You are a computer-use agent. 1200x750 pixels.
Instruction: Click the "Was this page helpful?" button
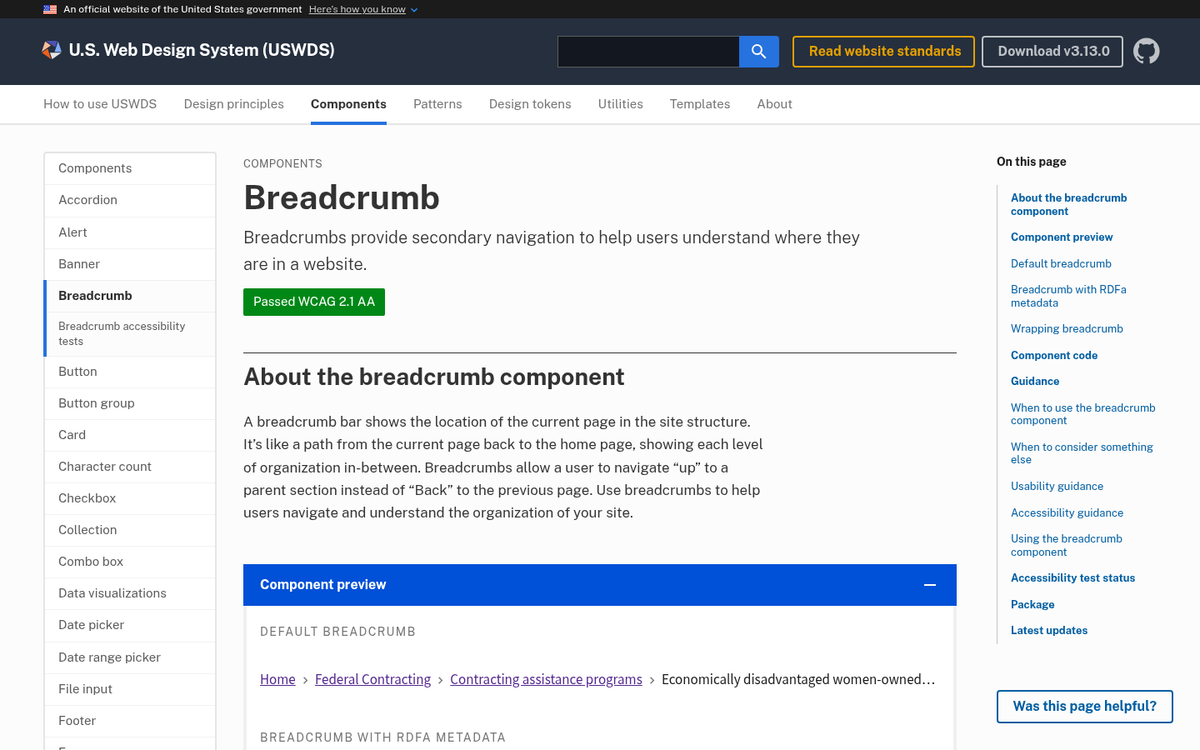[1084, 706]
